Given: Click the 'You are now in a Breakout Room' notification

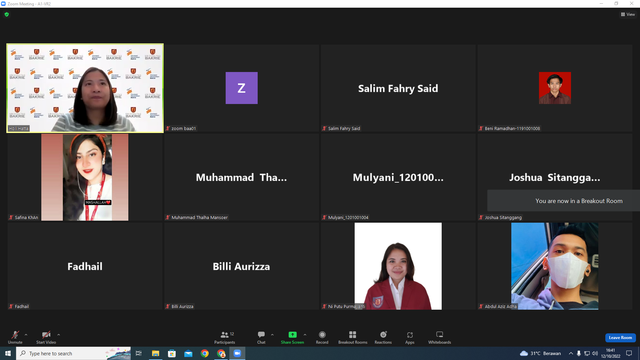Looking at the screenshot, I should pyautogui.click(x=564, y=200).
